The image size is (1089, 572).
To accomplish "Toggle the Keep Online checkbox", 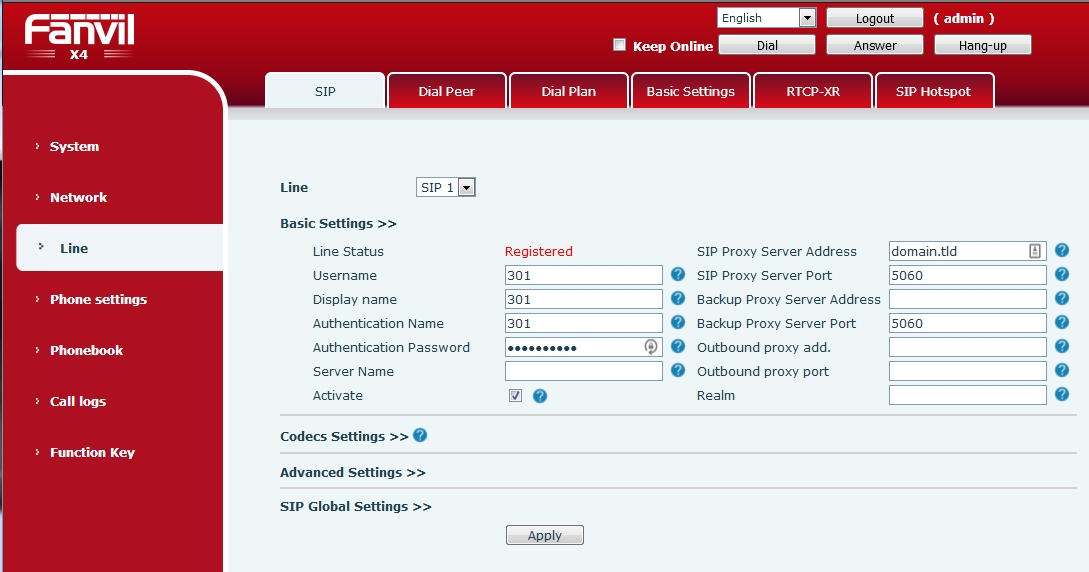I will [x=619, y=45].
